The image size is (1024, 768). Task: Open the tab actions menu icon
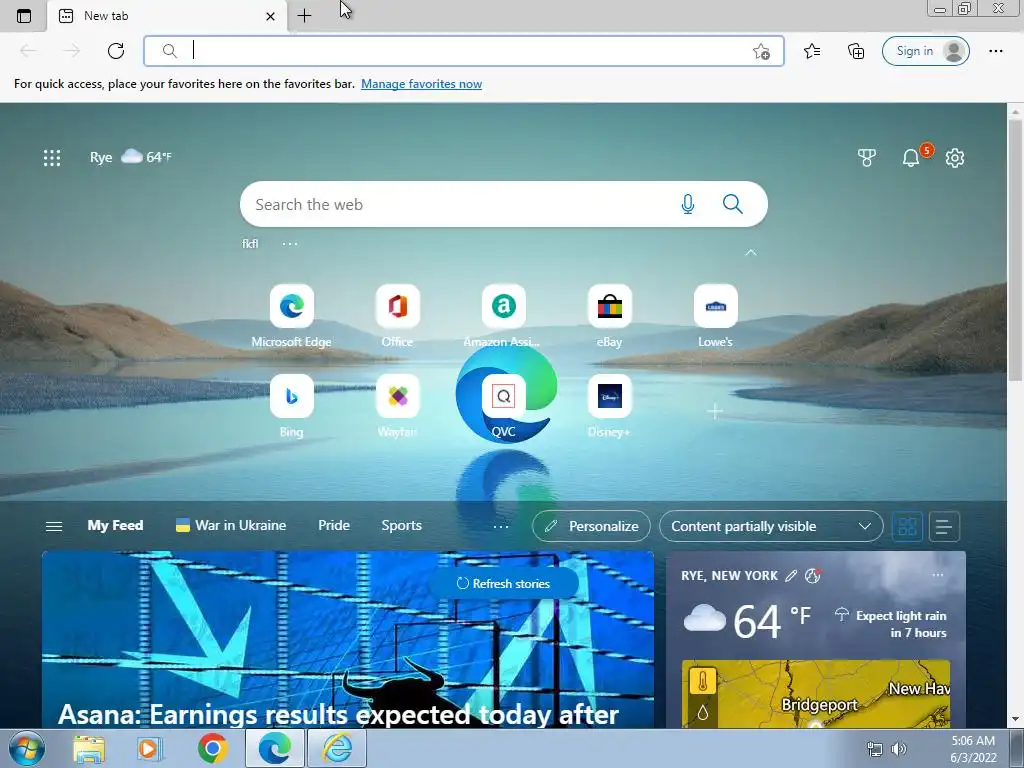24,16
